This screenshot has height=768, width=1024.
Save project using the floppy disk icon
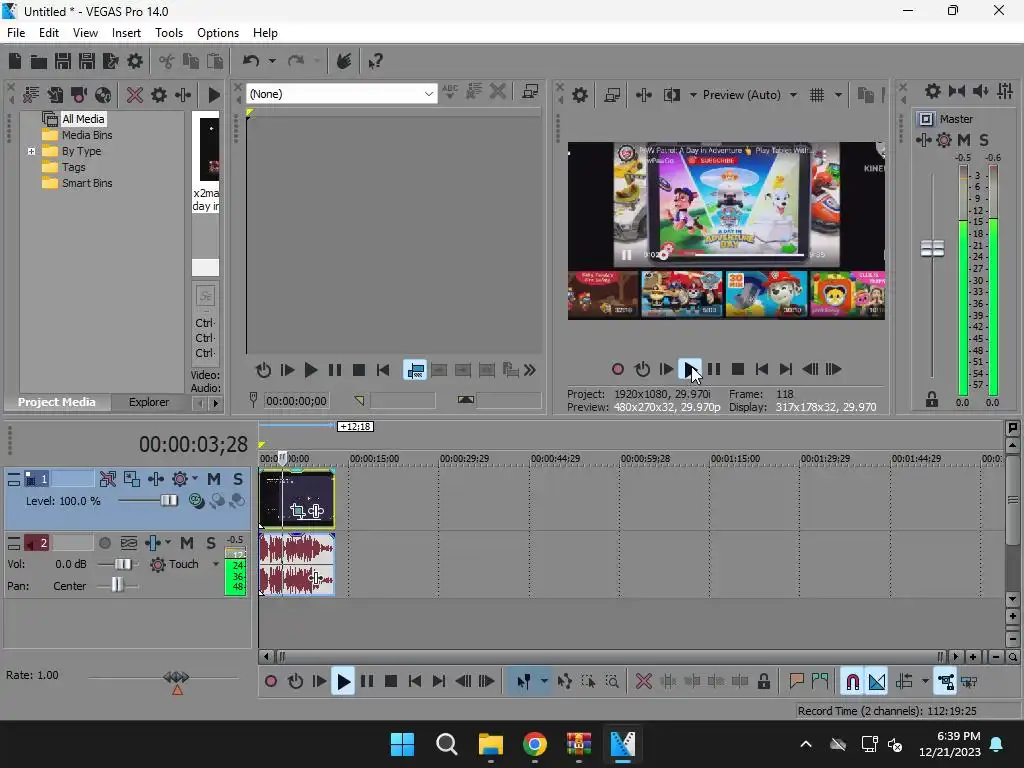tap(63, 61)
